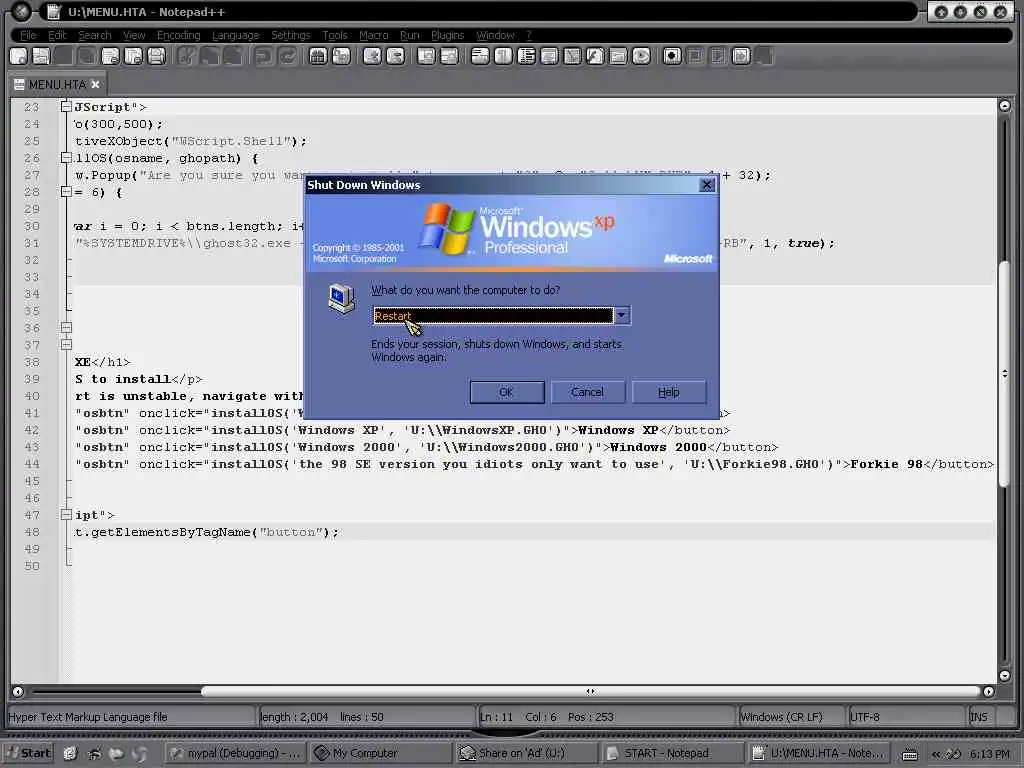Collapse the fold marker at line 36
Image resolution: width=1024 pixels, height=768 pixels.
click(66, 327)
